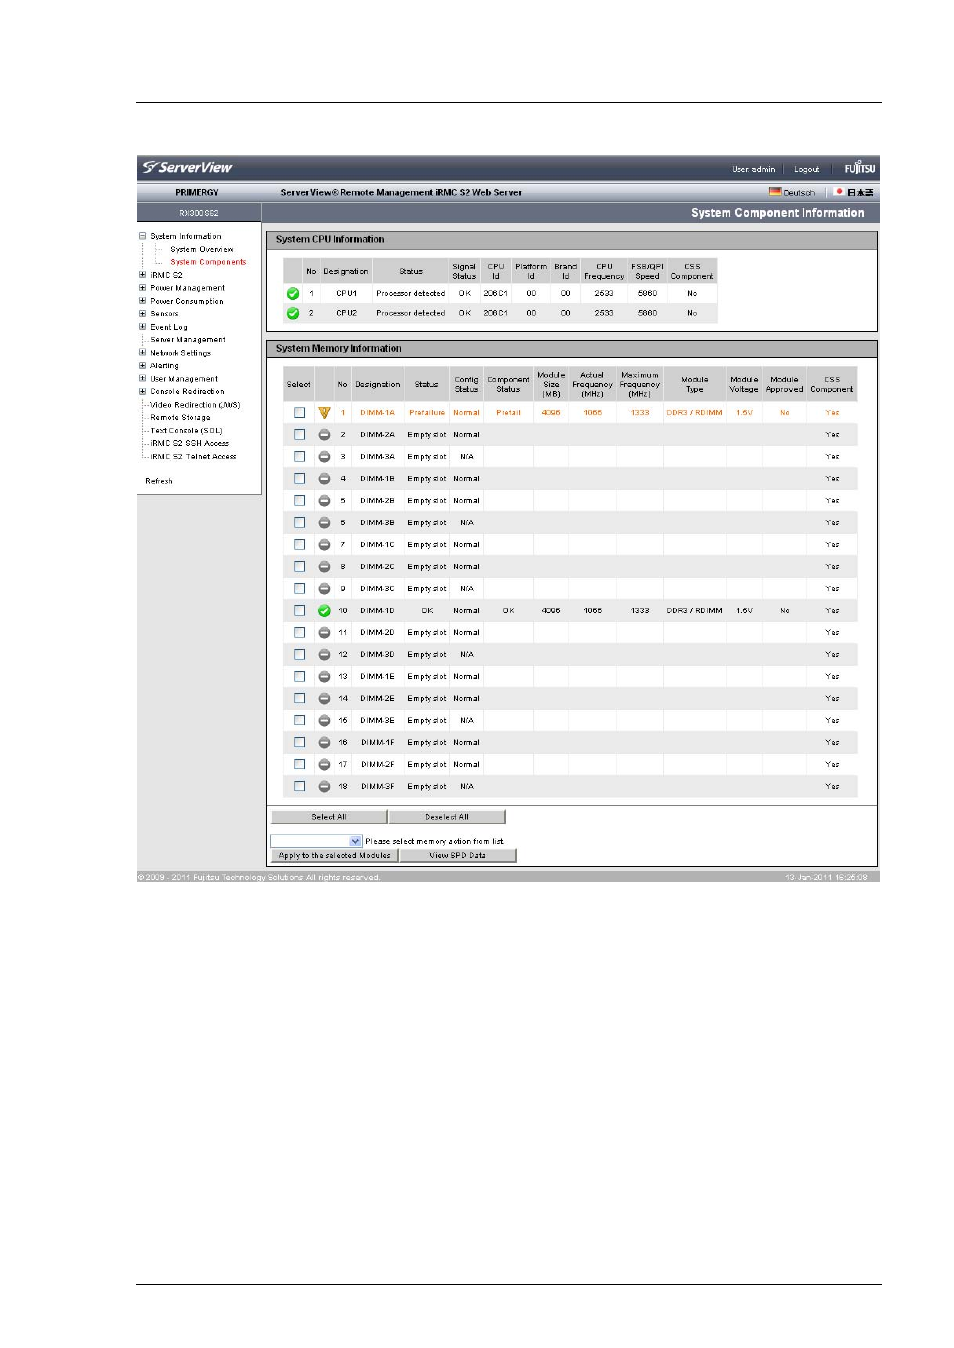
Task: Click the Select All button
Action: [x=329, y=817]
